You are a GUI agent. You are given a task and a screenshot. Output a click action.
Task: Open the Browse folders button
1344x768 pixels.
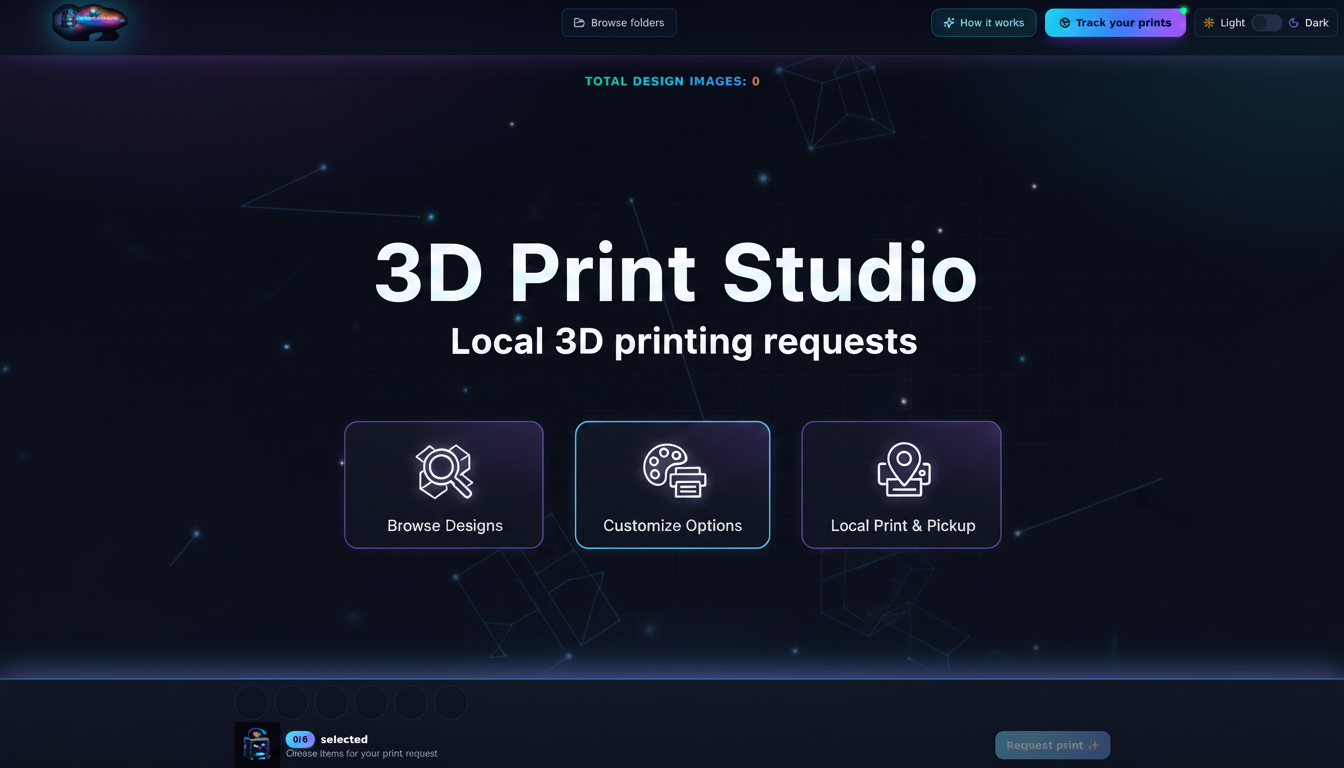point(619,23)
